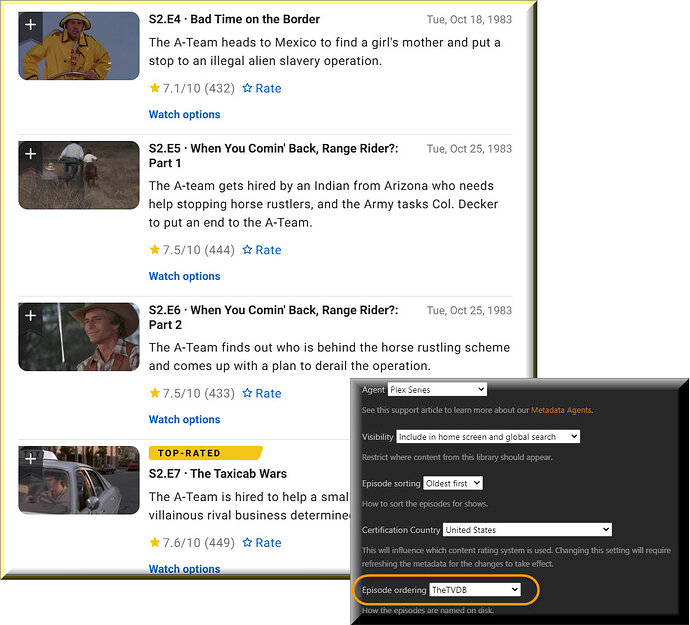The height and width of the screenshot is (625, 690).
Task: Click the 7.6/10 (449) rating
Action: [192, 543]
